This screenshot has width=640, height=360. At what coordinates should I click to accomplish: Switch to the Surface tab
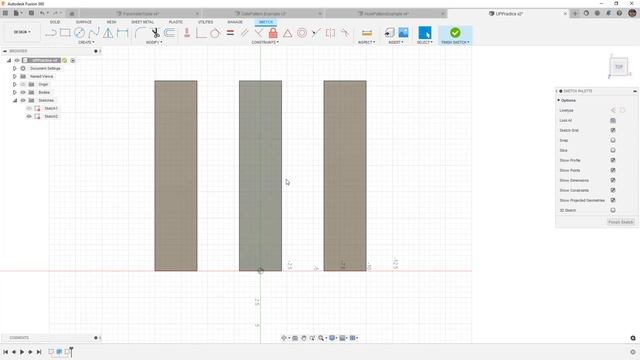[84, 22]
